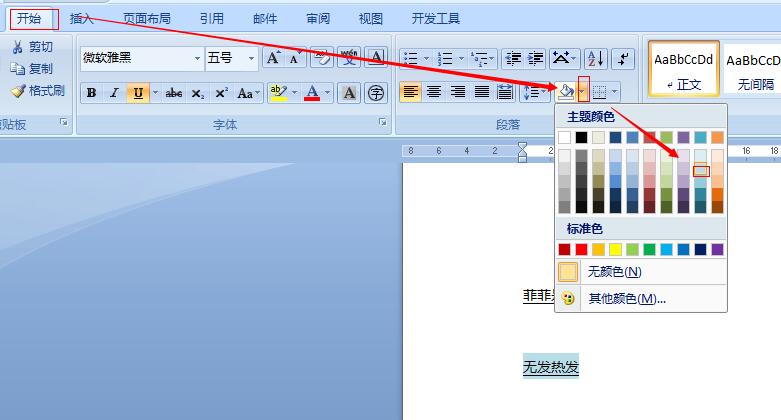The height and width of the screenshot is (420, 781).
Task: Toggle Underline formatting
Action: tap(138, 93)
